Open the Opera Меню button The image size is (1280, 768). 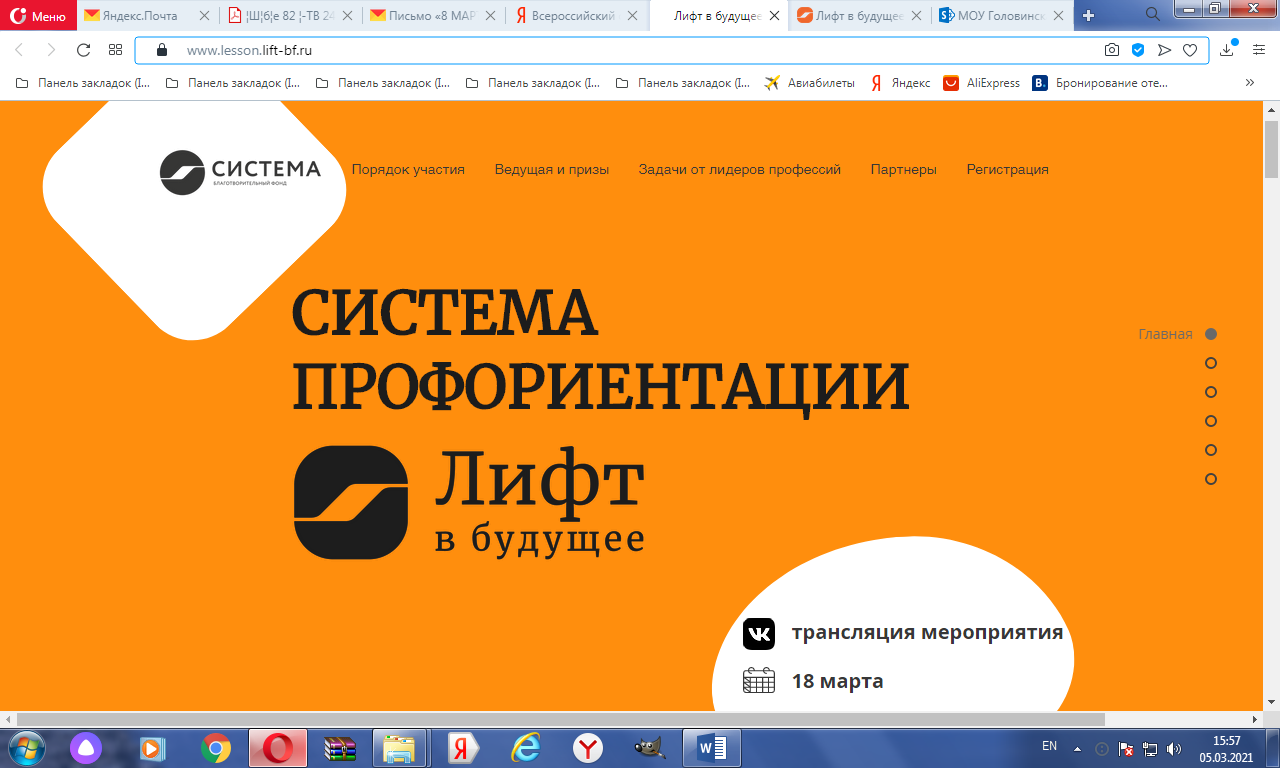pyautogui.click(x=38, y=15)
